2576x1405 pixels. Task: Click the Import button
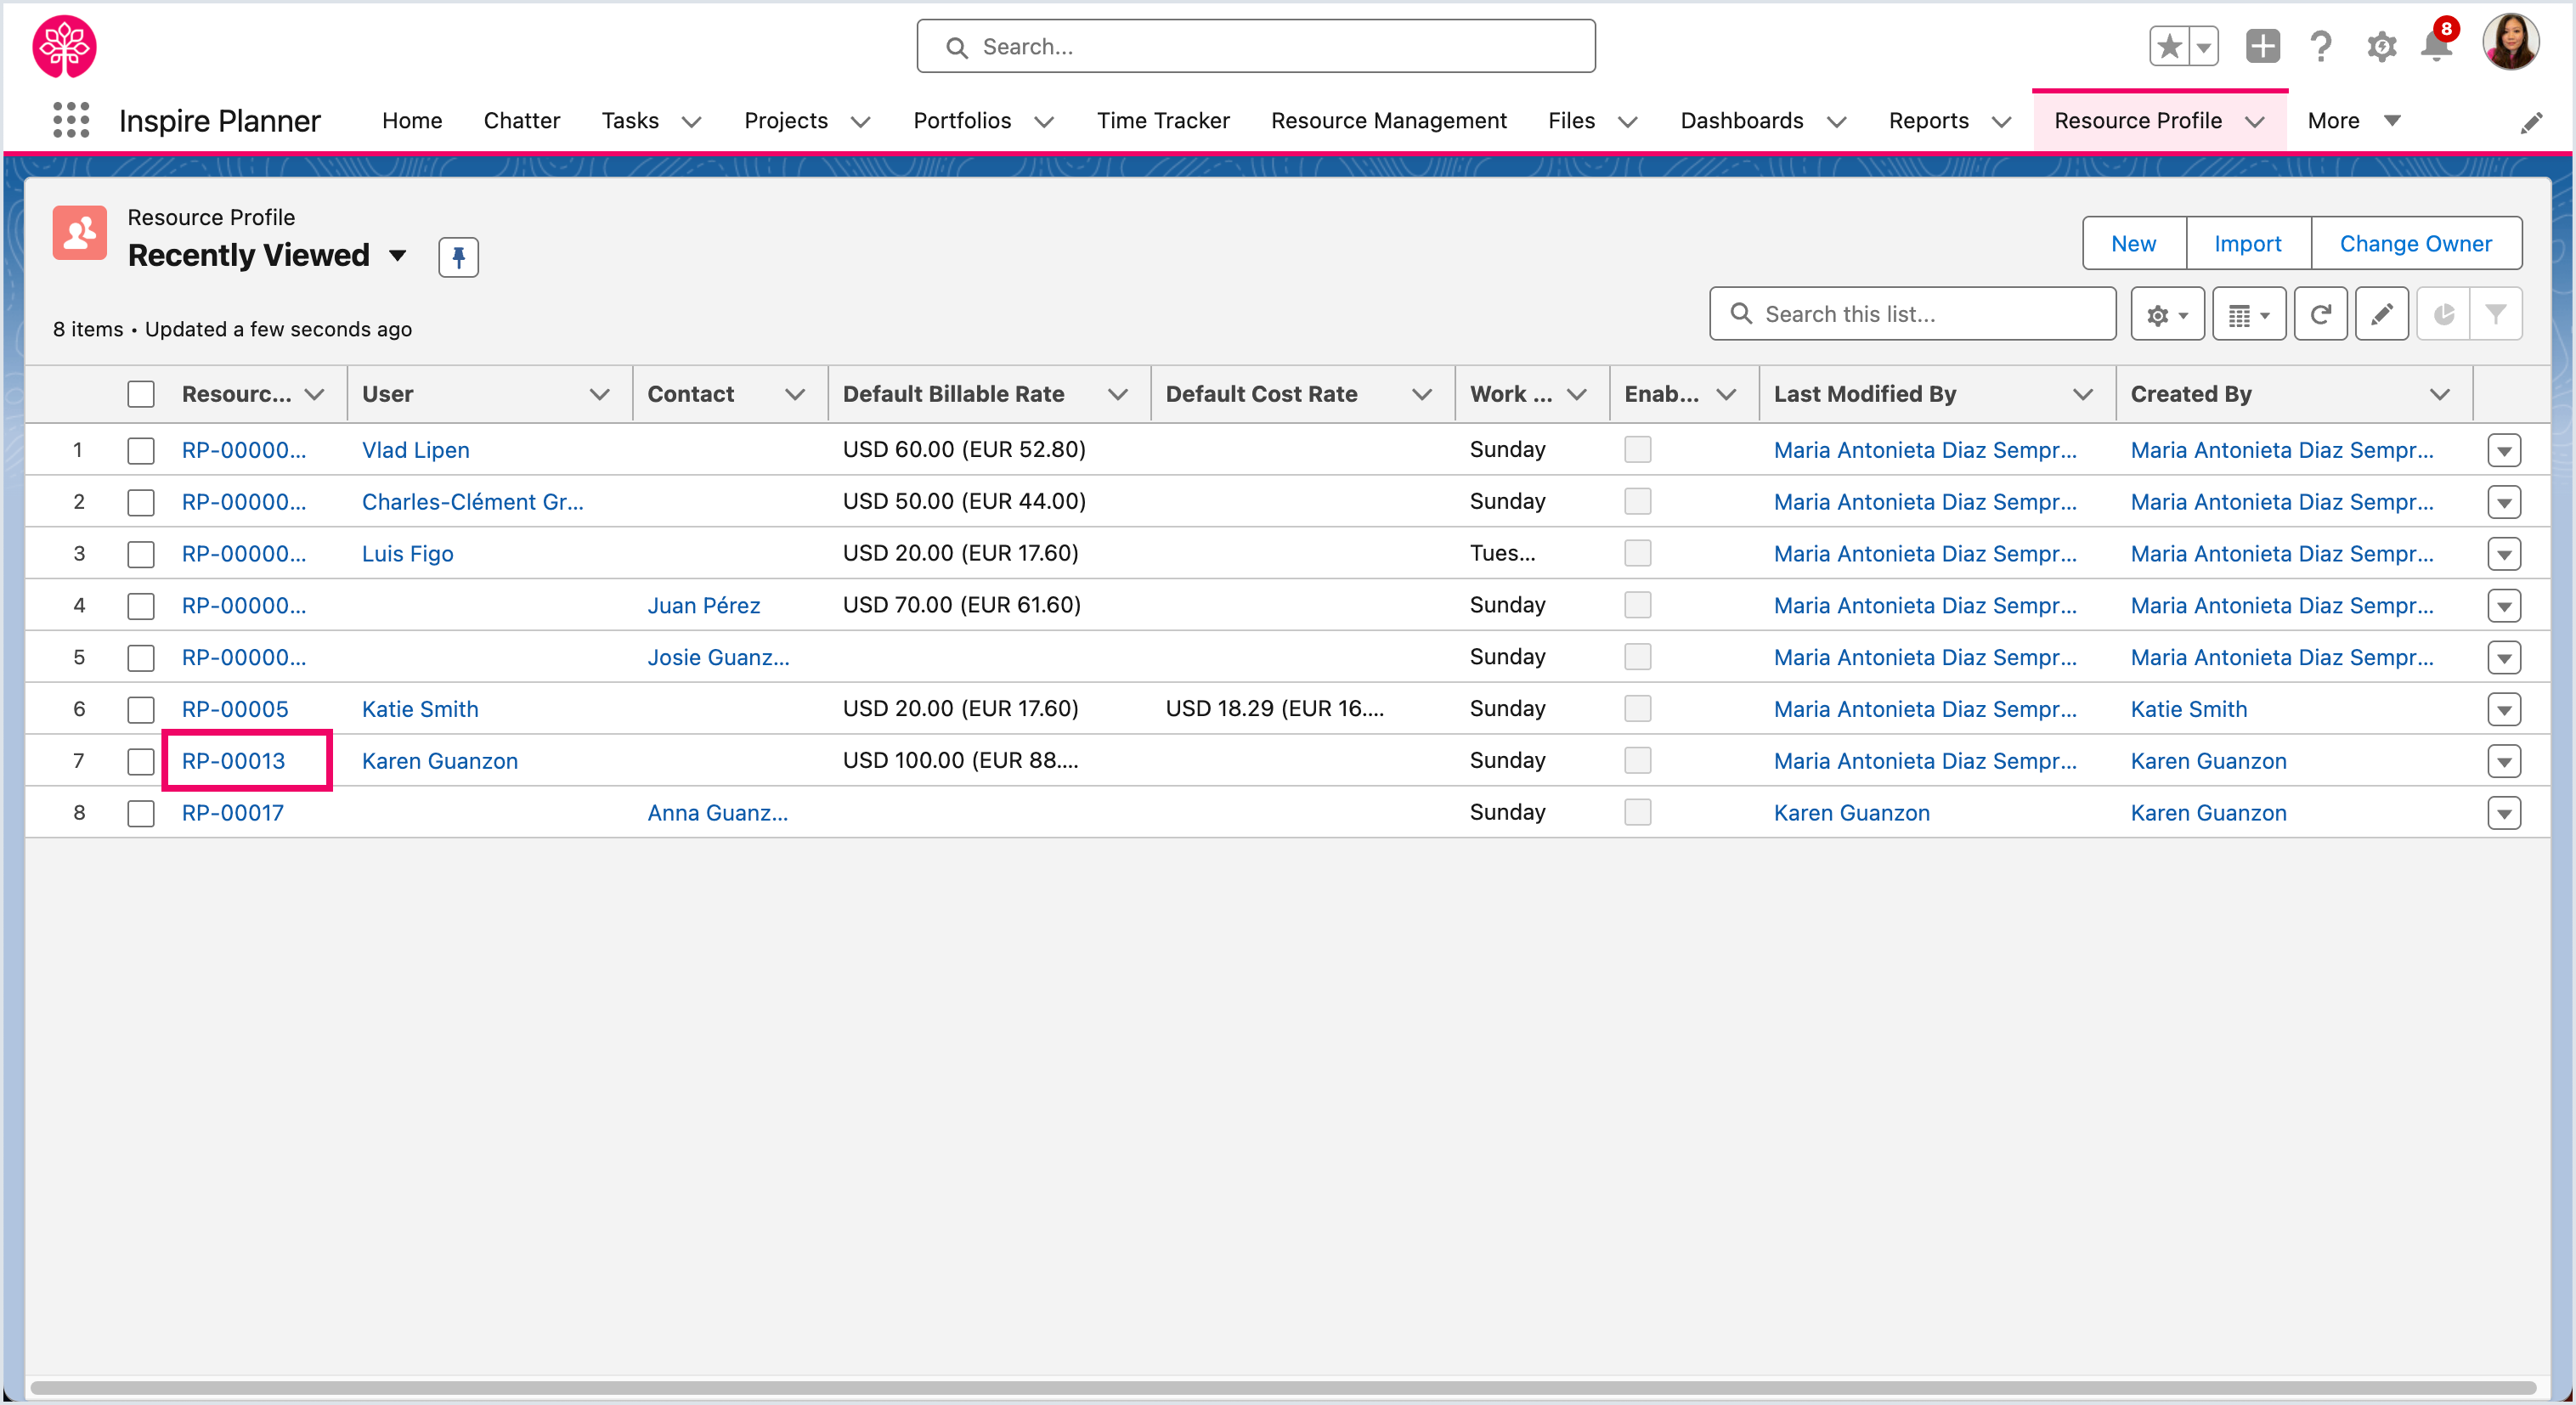(2247, 244)
